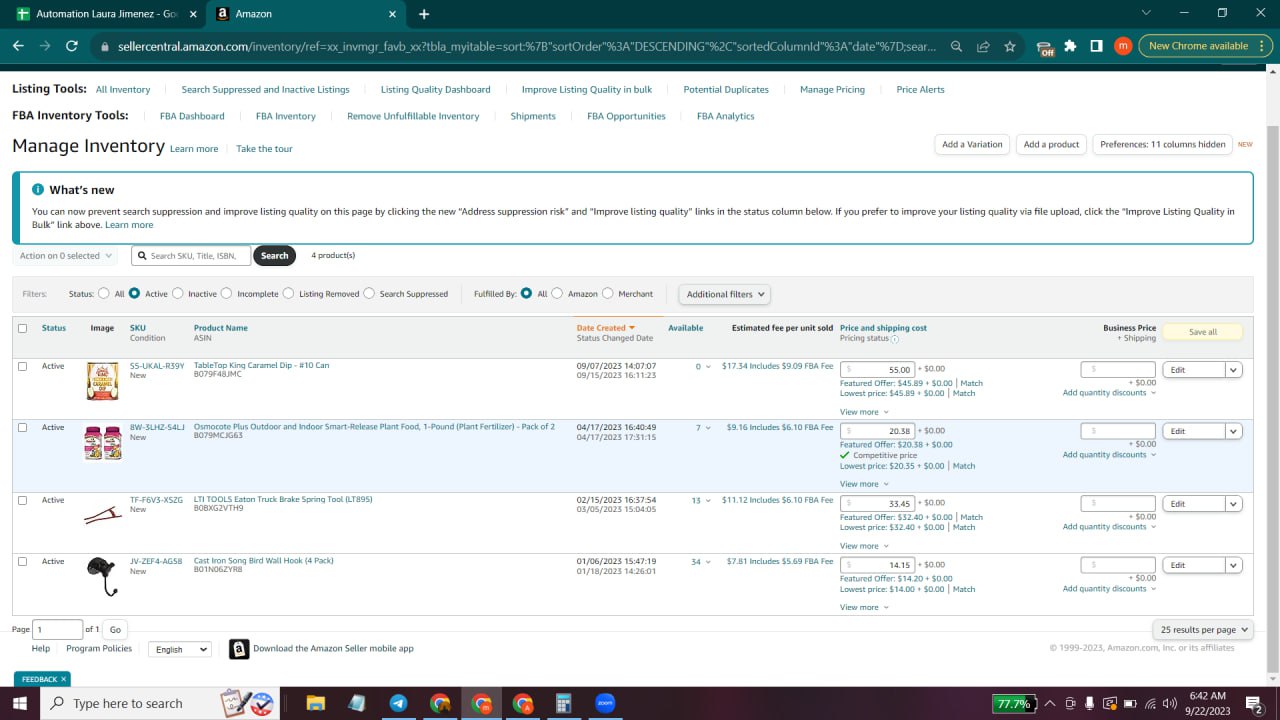Click the tab search chevron in title bar
The height and width of the screenshot is (720, 1280).
1145,13
